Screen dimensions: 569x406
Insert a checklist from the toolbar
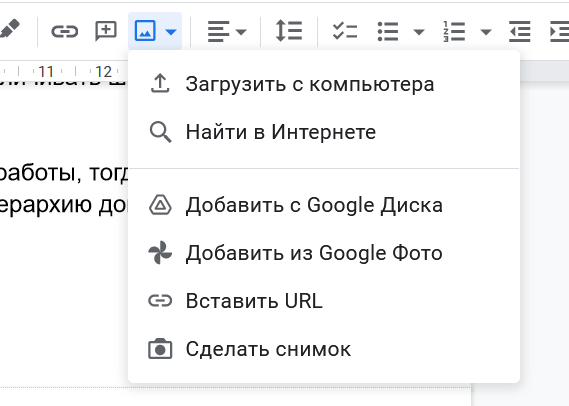click(345, 31)
